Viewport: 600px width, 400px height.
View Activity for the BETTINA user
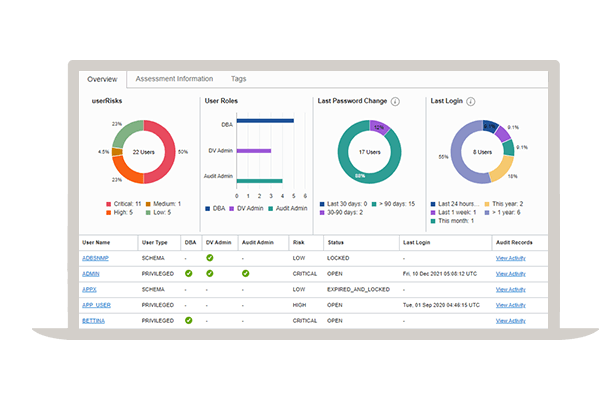point(510,320)
